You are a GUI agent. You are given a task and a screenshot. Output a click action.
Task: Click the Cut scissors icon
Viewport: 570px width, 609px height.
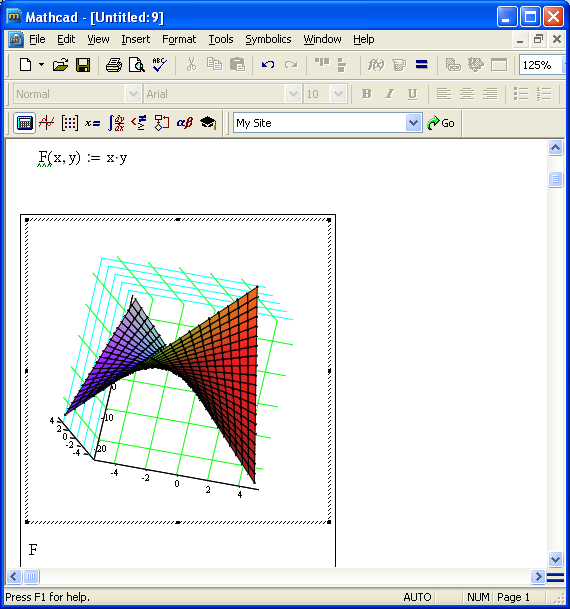tap(191, 64)
